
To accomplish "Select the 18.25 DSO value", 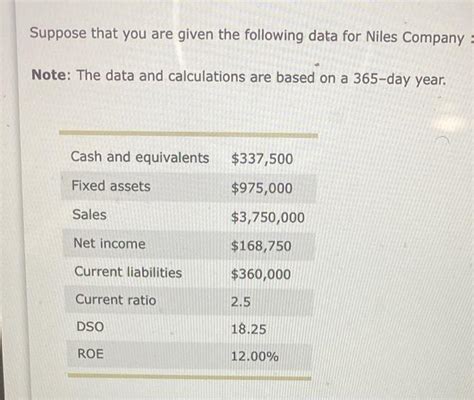I will tap(248, 329).
